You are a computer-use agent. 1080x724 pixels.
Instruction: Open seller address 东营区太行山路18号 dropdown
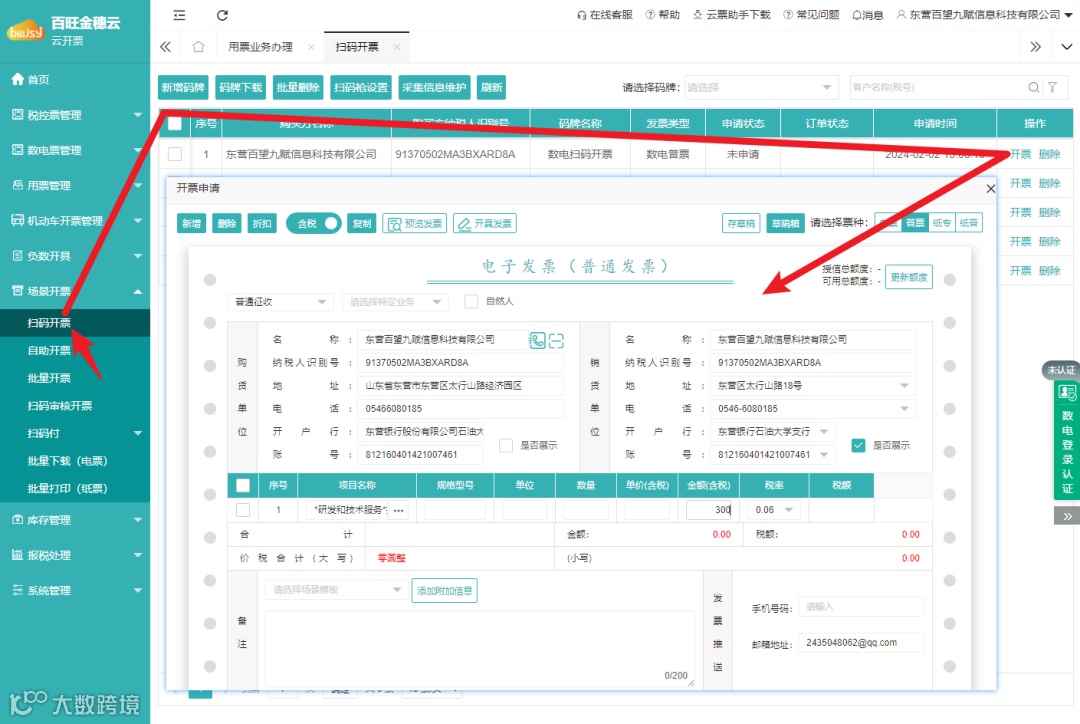click(813, 386)
